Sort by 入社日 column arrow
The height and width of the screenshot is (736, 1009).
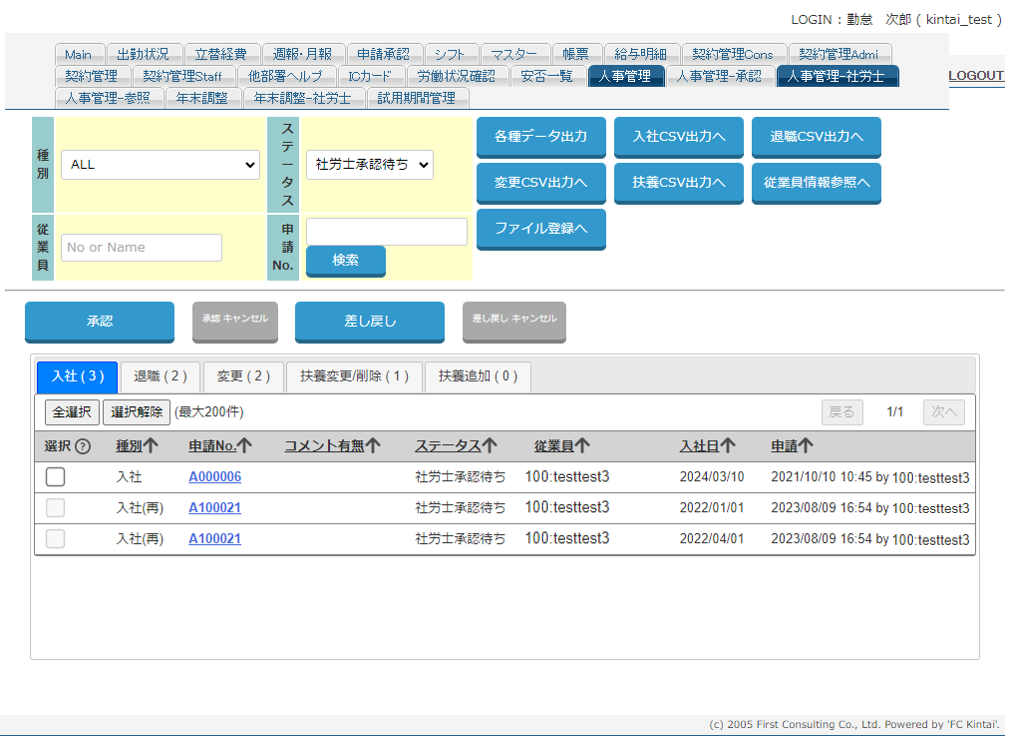click(727, 447)
